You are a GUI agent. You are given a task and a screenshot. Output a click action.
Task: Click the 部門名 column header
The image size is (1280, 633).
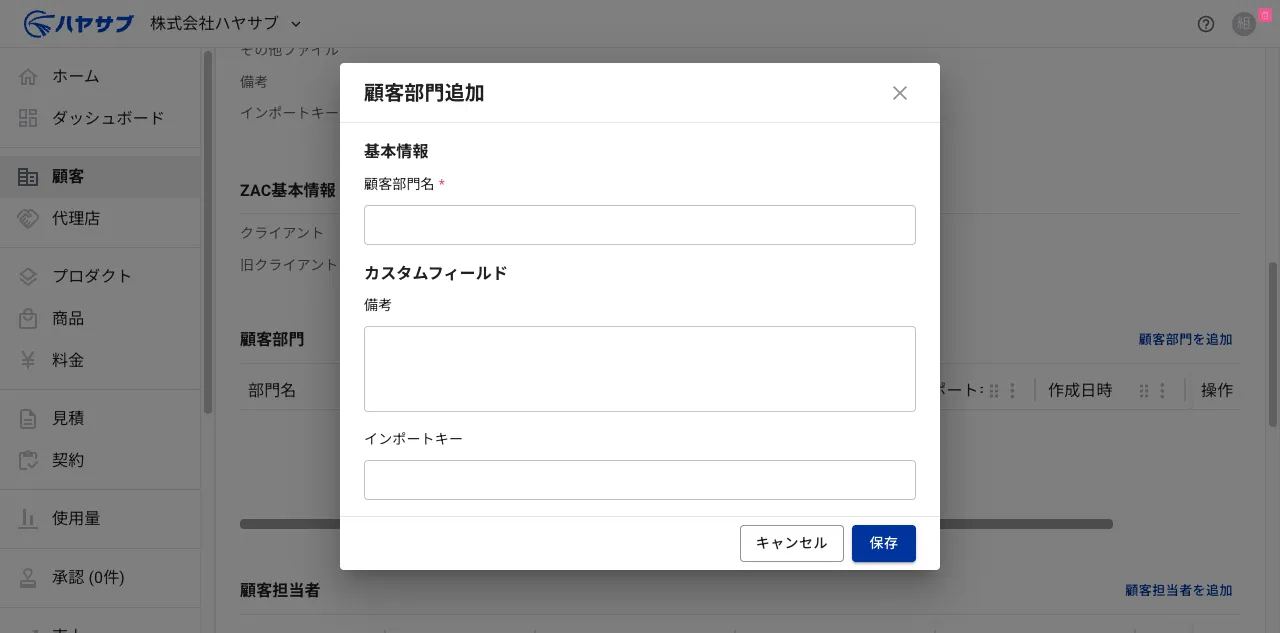[x=272, y=390]
